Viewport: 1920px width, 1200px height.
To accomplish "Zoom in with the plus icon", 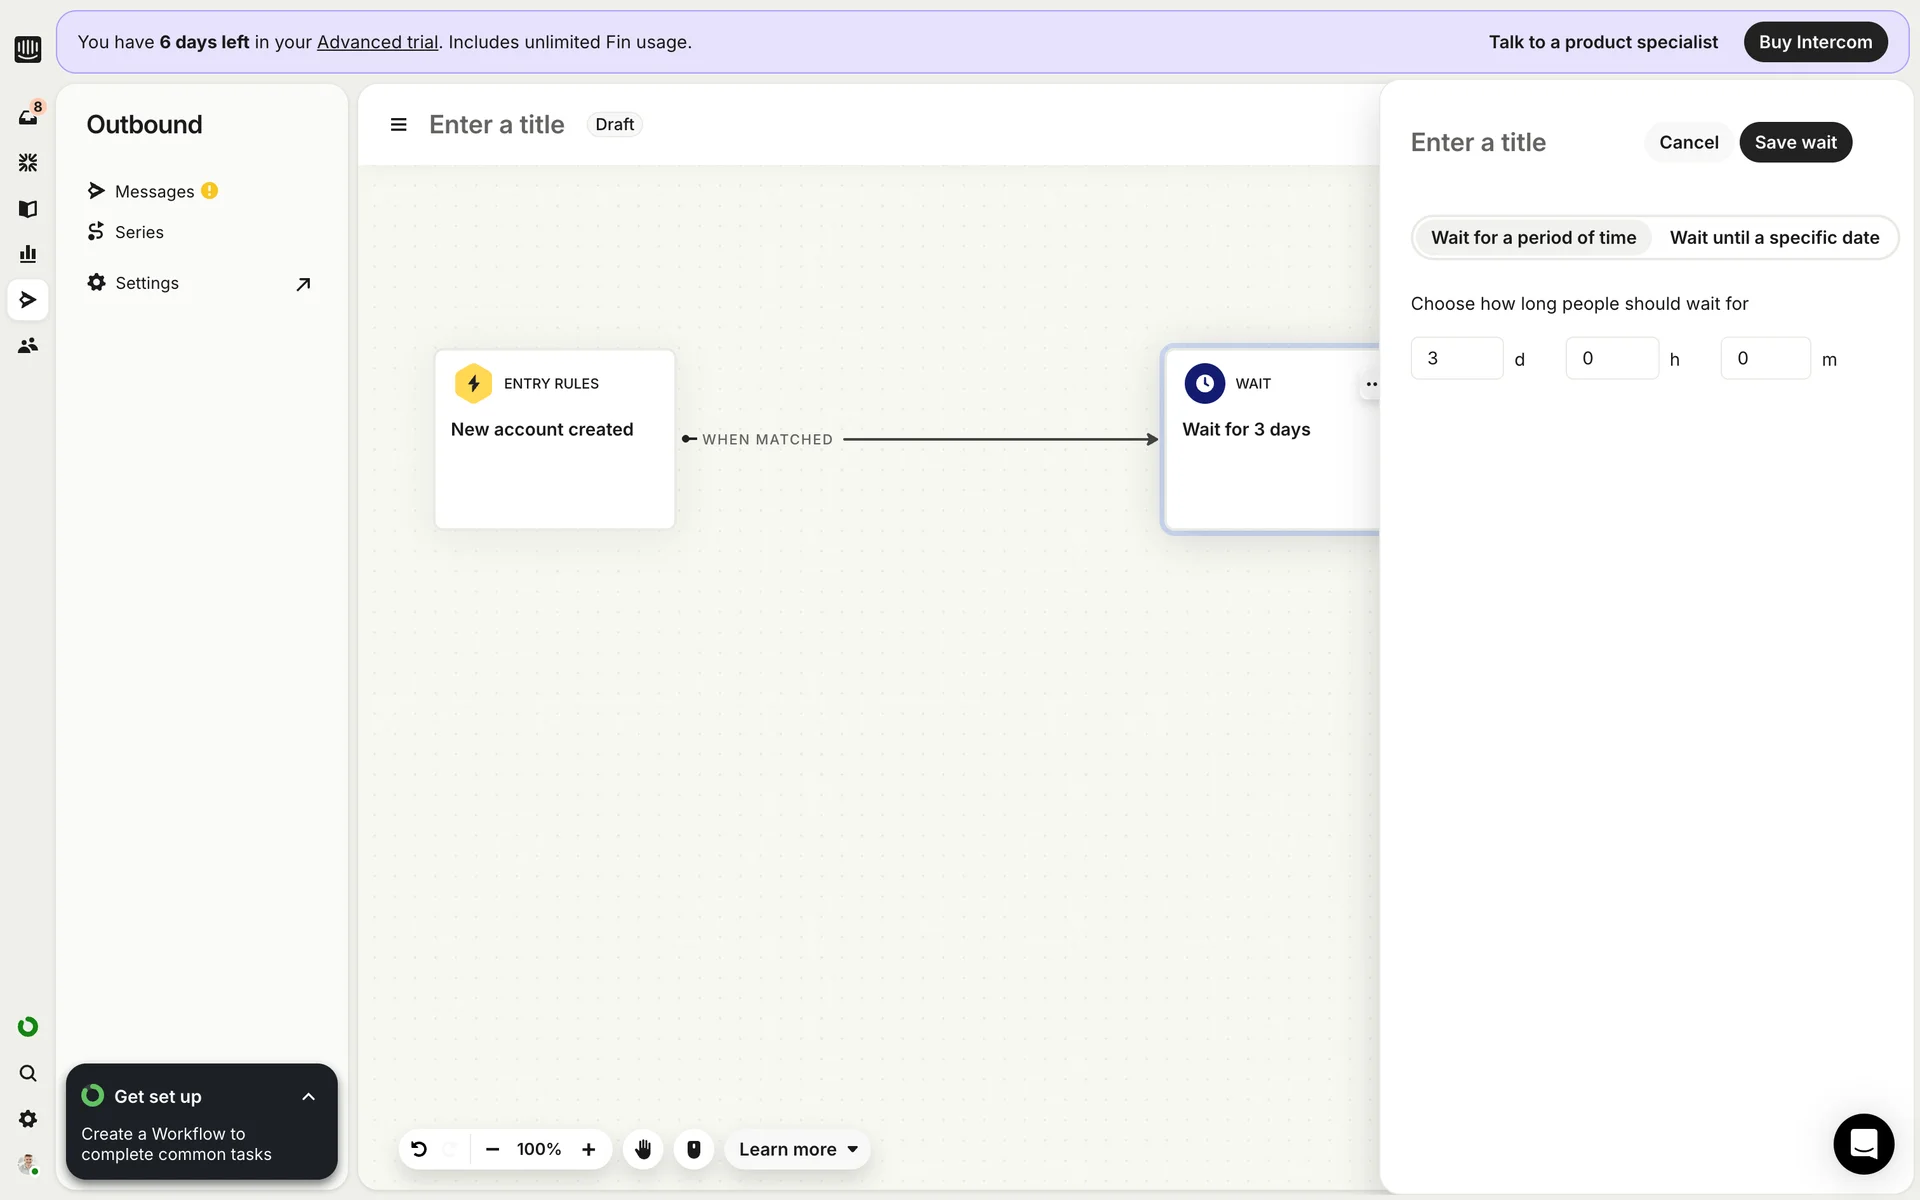I will tap(589, 1149).
